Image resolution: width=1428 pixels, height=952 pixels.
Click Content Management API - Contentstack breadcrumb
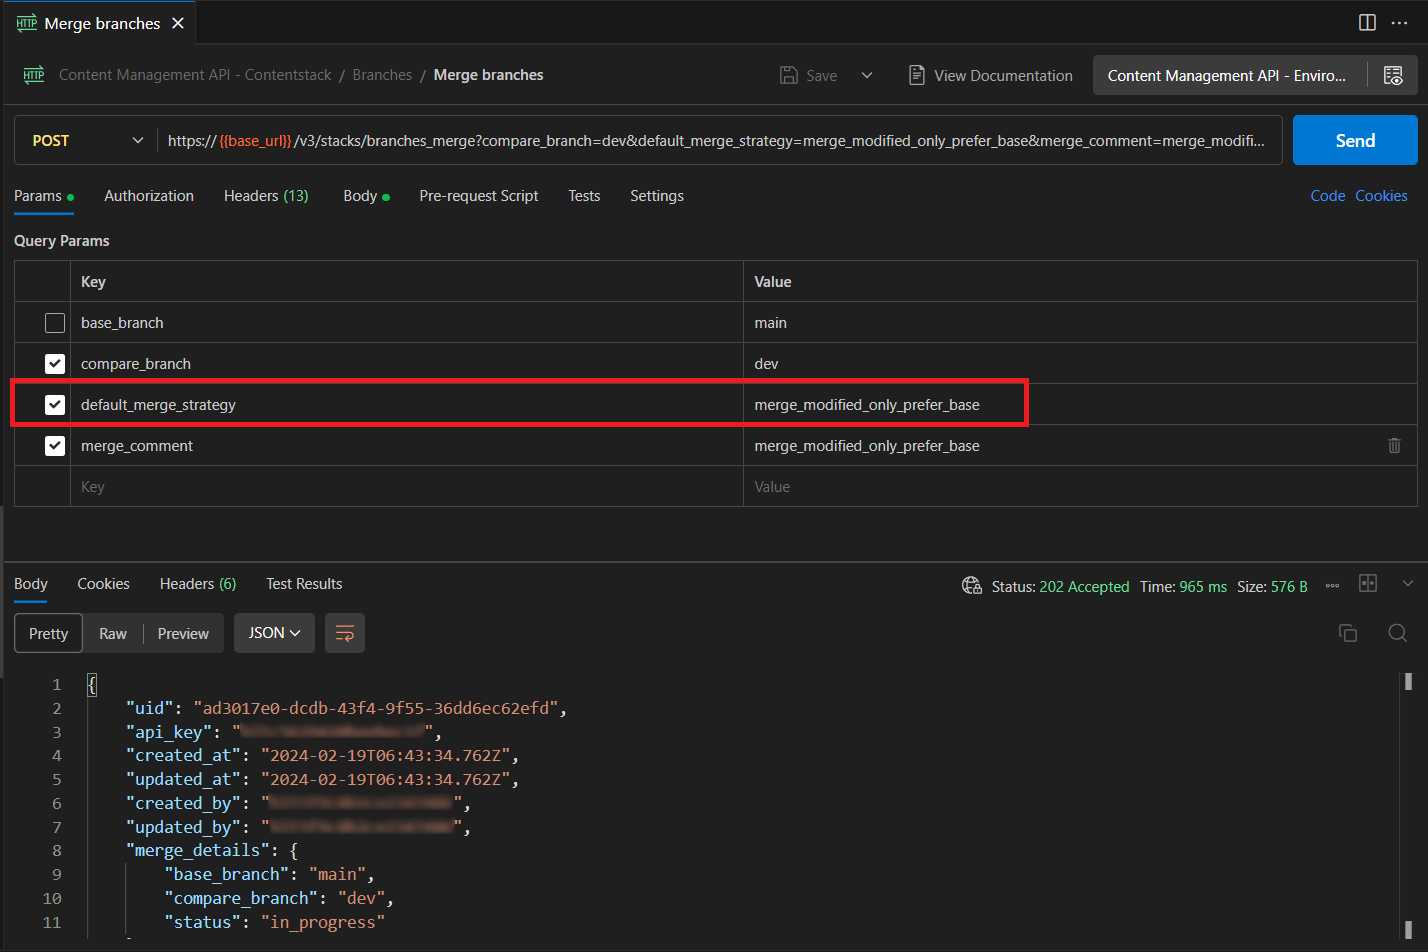[x=195, y=75]
